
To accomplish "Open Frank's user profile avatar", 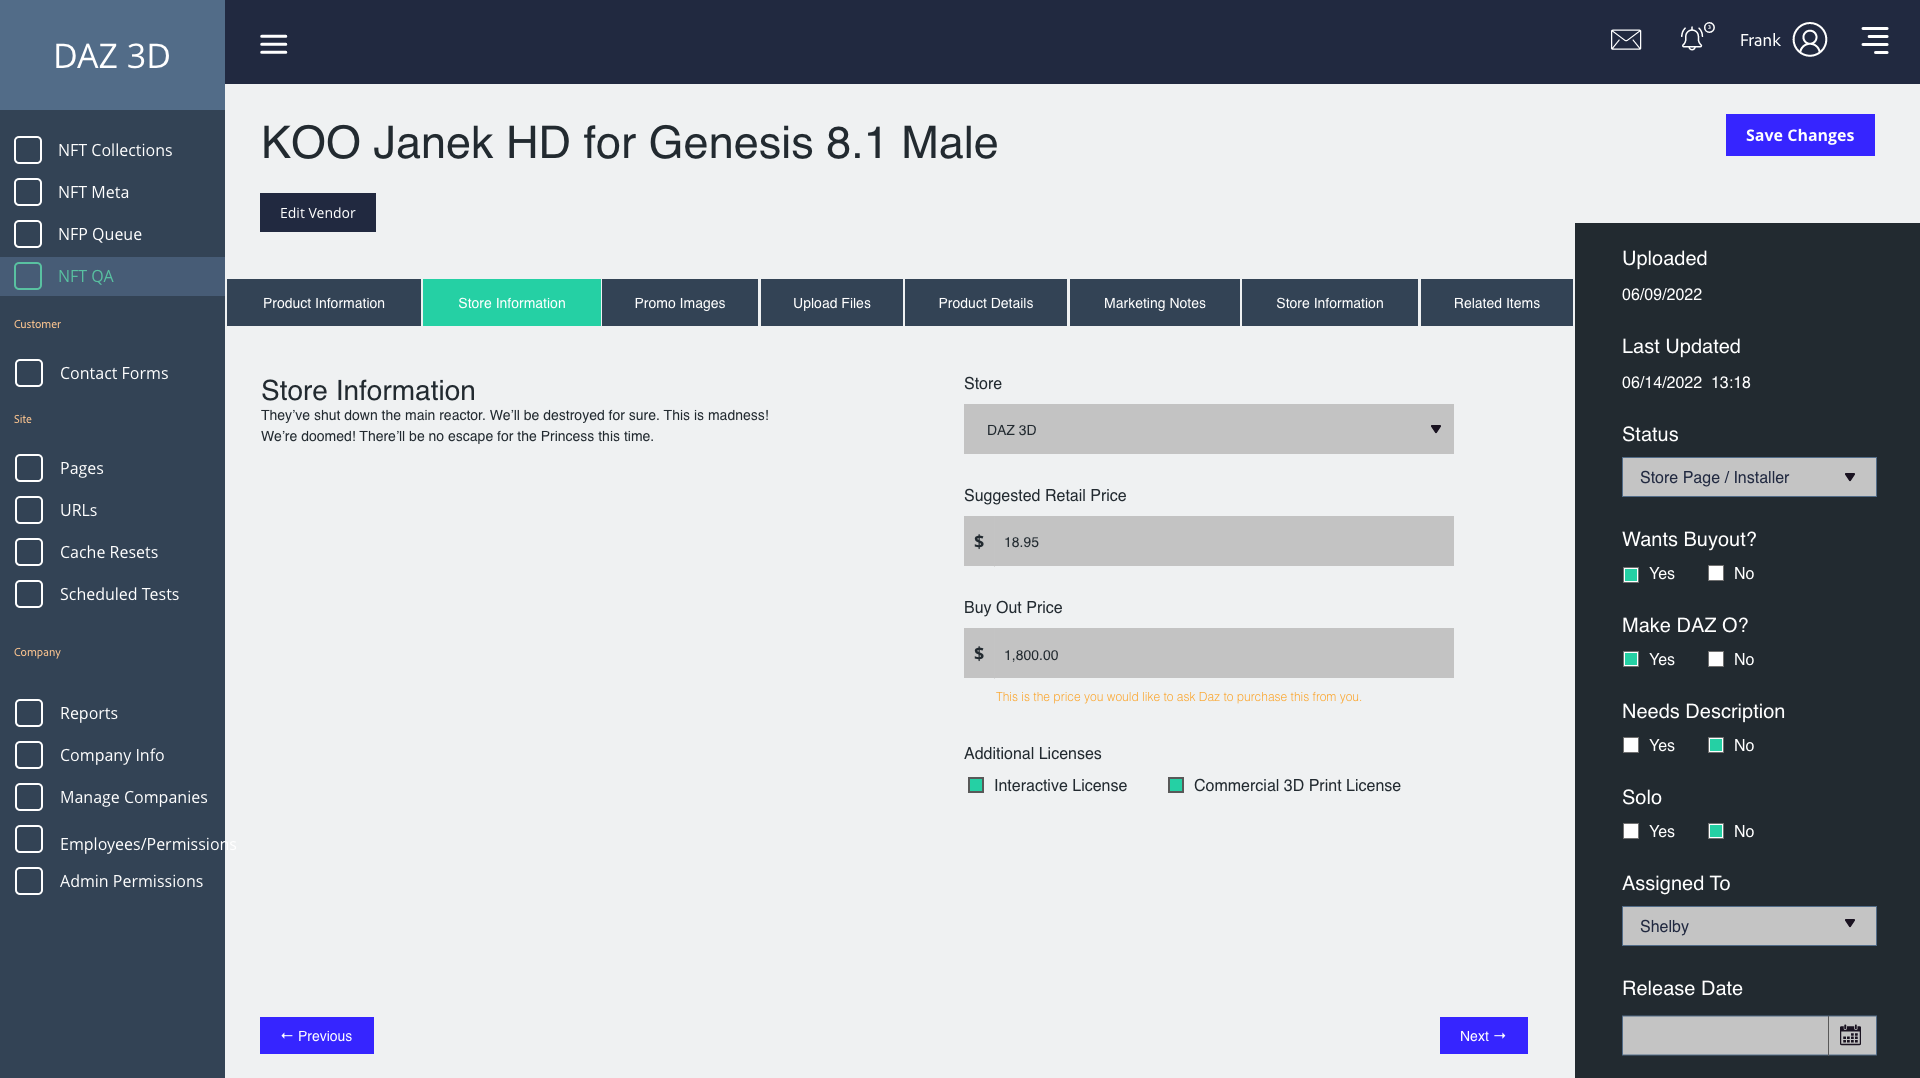I will (x=1810, y=40).
